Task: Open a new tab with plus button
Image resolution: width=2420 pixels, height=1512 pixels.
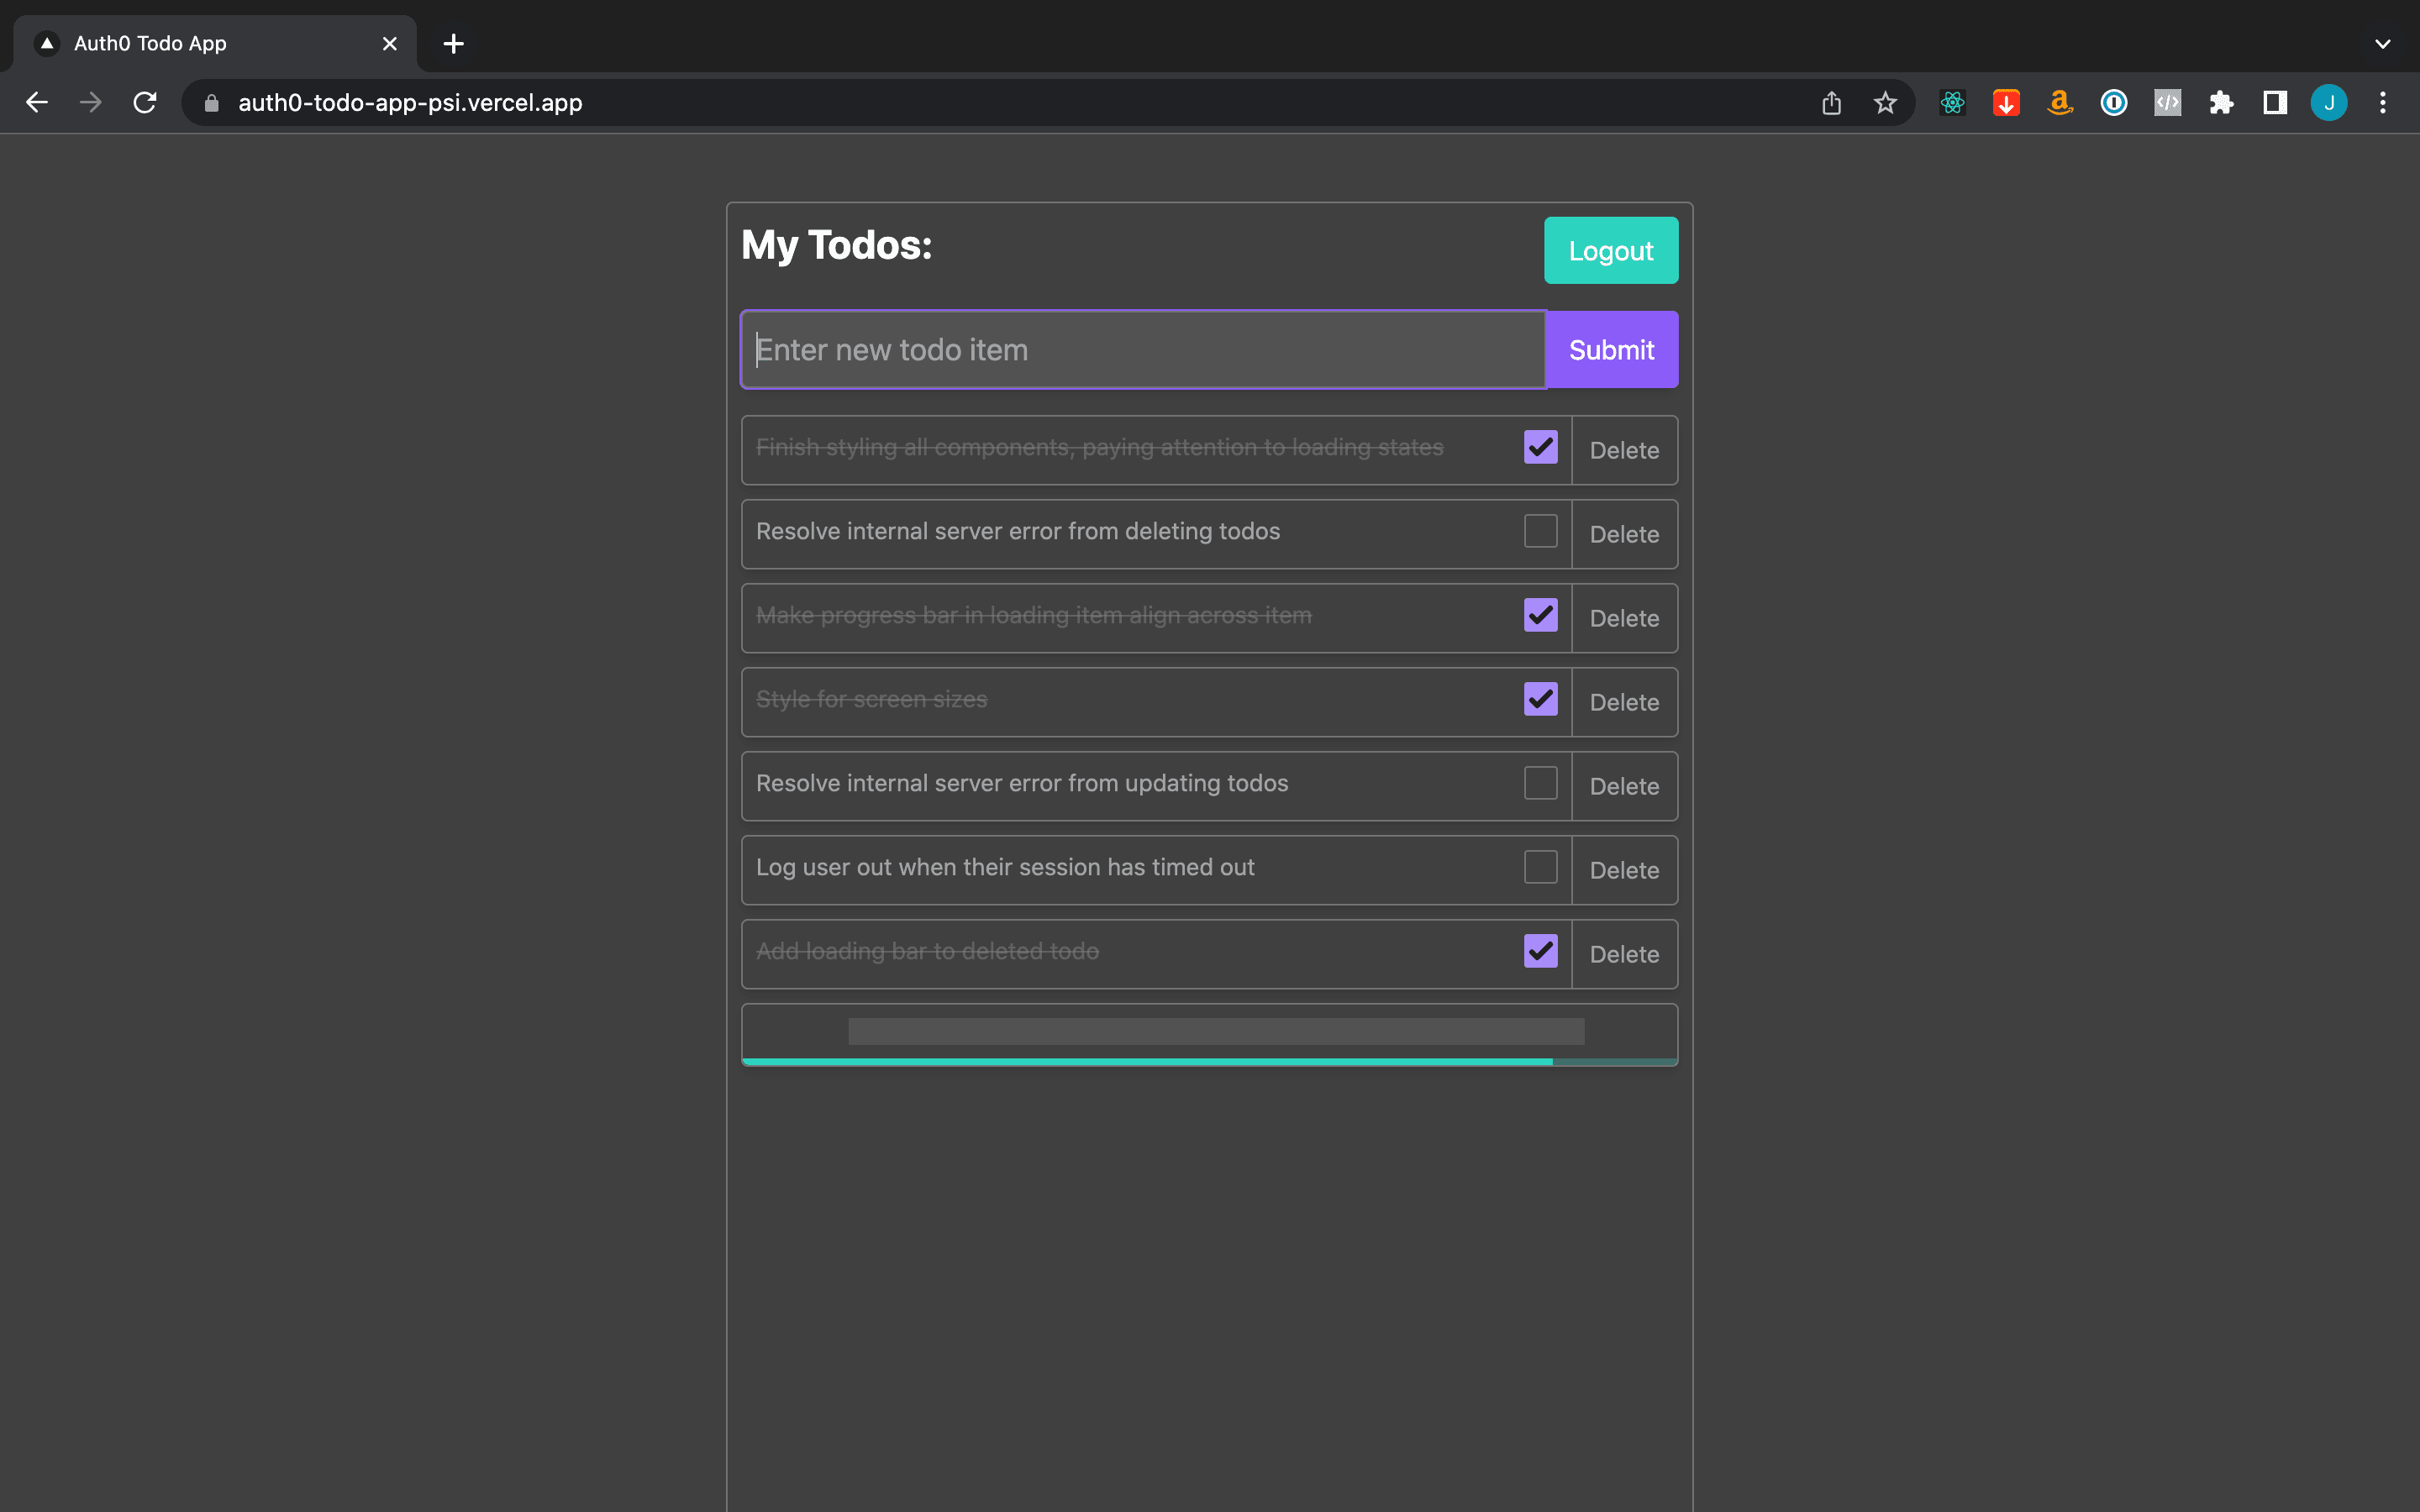Action: (453, 44)
